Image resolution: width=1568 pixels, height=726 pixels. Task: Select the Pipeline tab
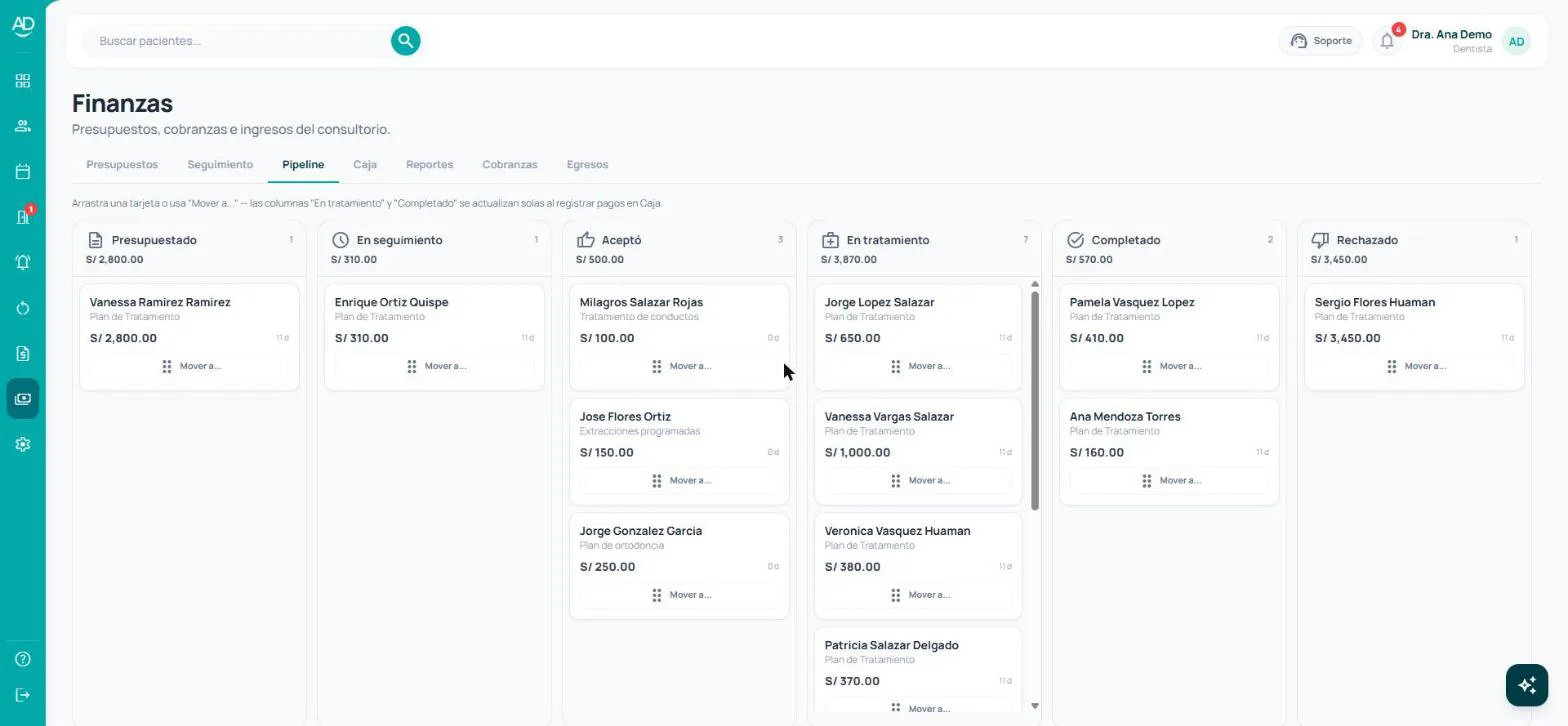(x=303, y=165)
